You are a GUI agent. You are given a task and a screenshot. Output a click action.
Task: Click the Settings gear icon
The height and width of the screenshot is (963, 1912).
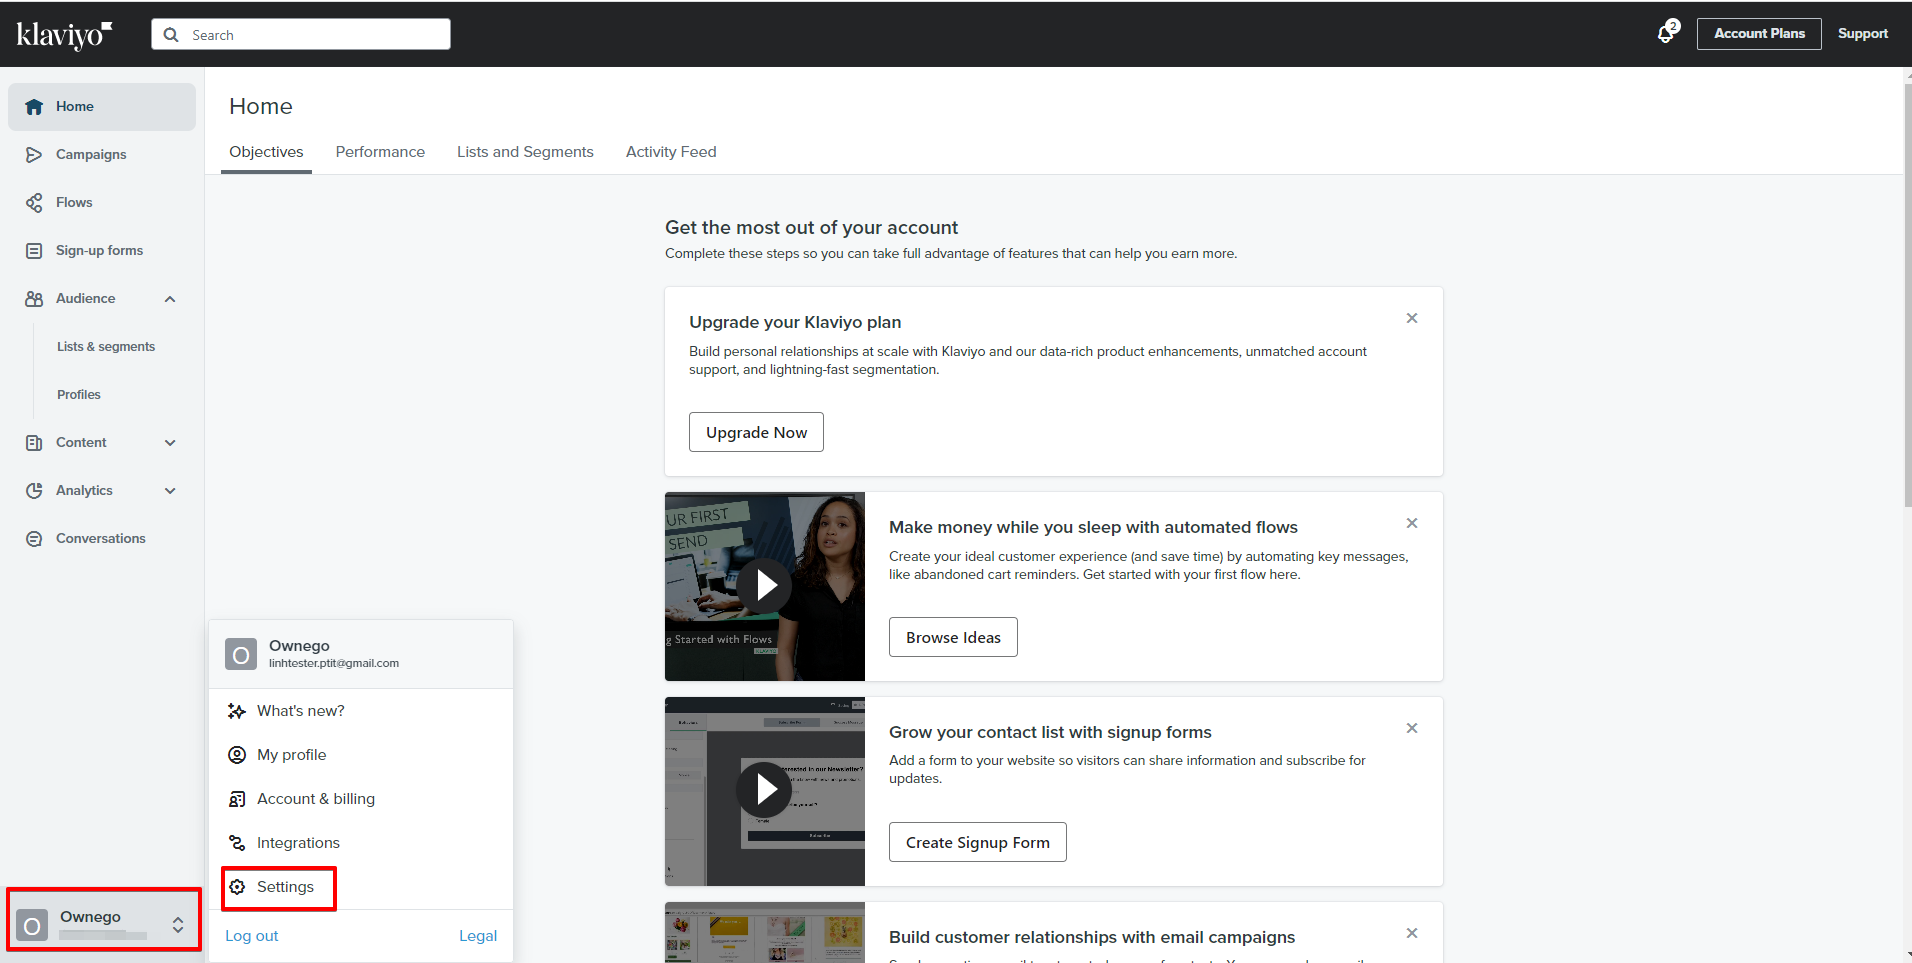[x=237, y=887]
